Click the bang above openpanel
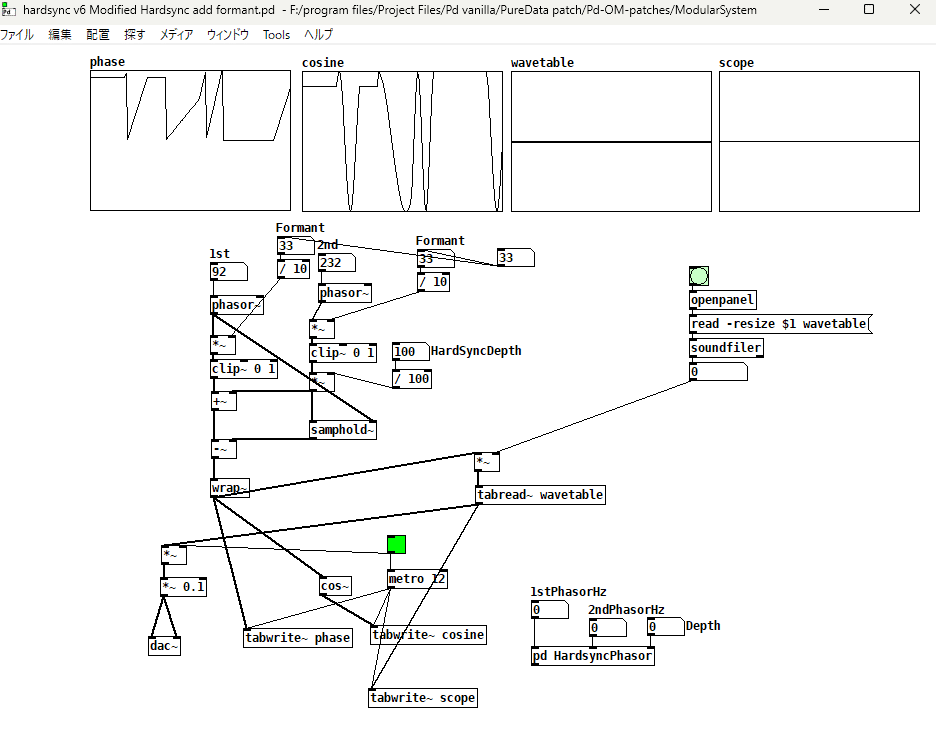Viewport: 936px width, 746px height. [x=698, y=275]
